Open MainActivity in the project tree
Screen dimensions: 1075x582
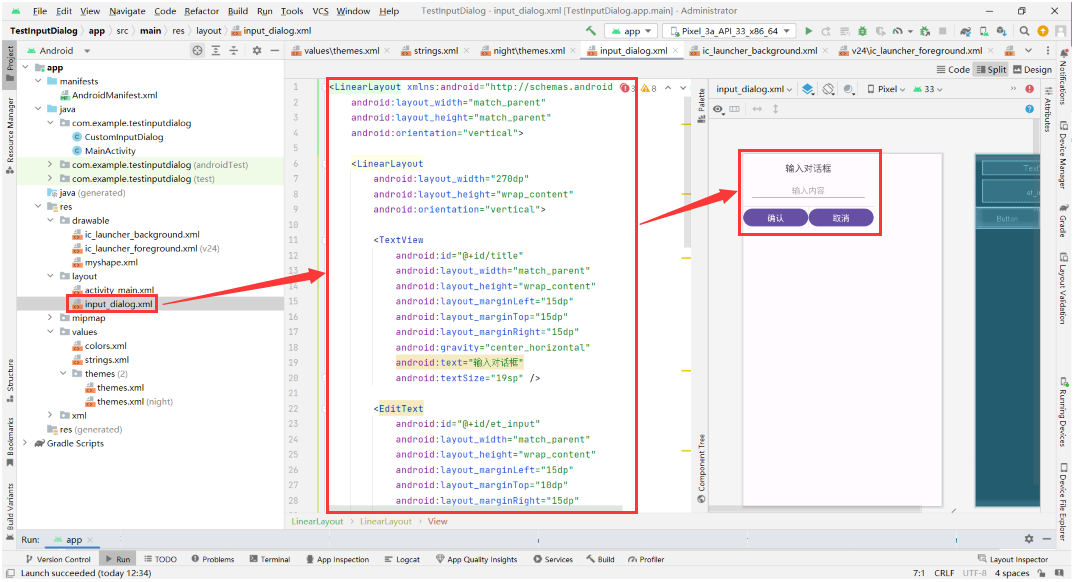click(110, 151)
